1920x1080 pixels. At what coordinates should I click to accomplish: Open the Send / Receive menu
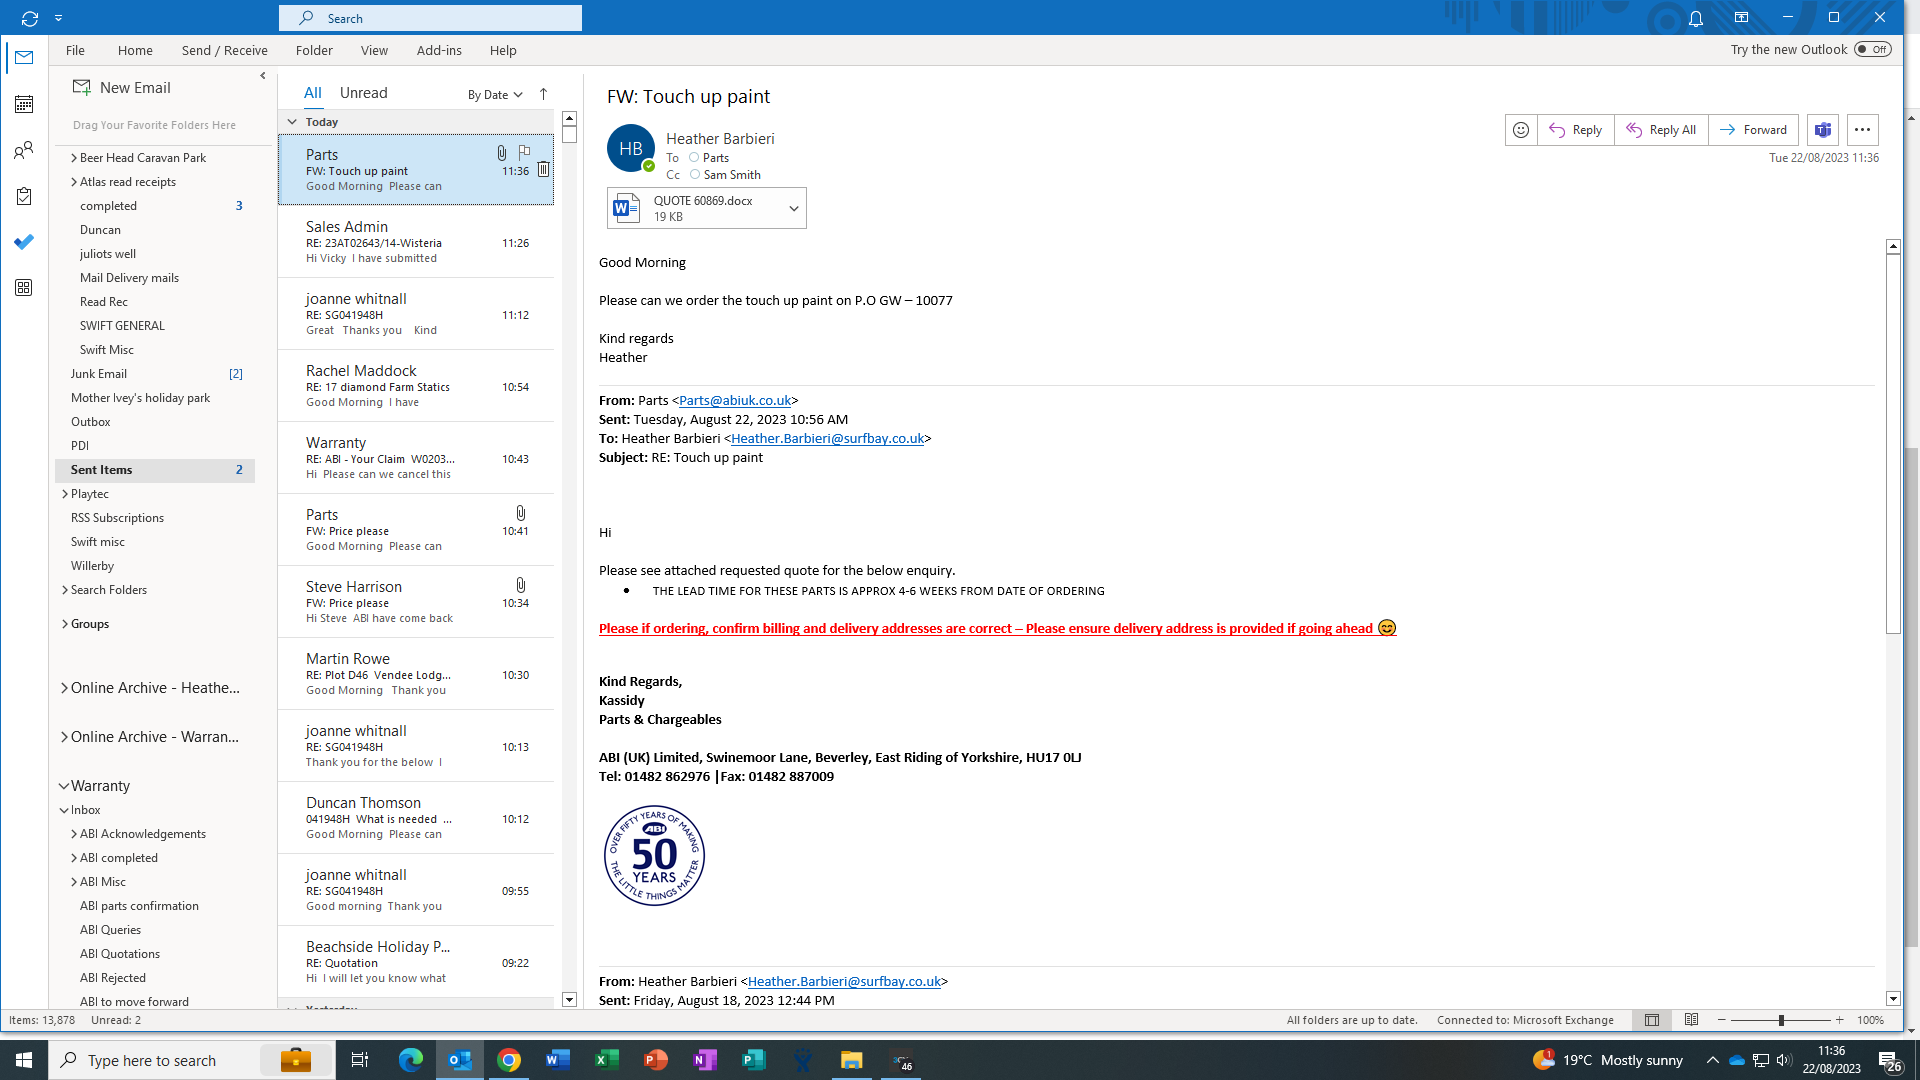click(x=224, y=50)
